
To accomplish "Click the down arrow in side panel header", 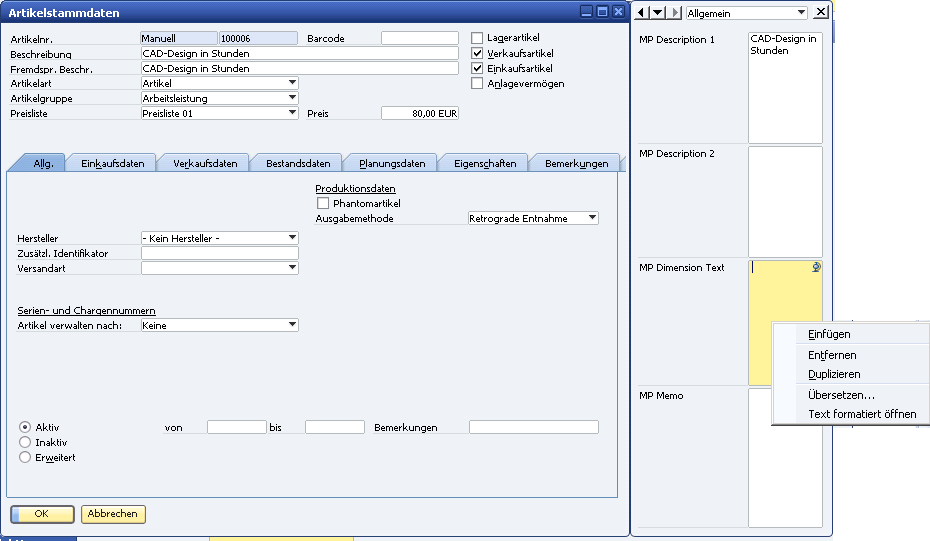I will coord(658,12).
